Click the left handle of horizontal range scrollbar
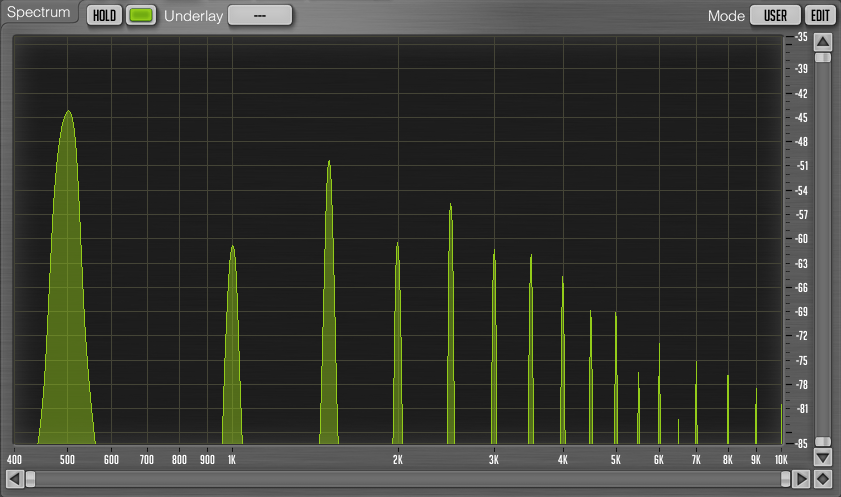This screenshot has width=841, height=497. click(x=30, y=479)
